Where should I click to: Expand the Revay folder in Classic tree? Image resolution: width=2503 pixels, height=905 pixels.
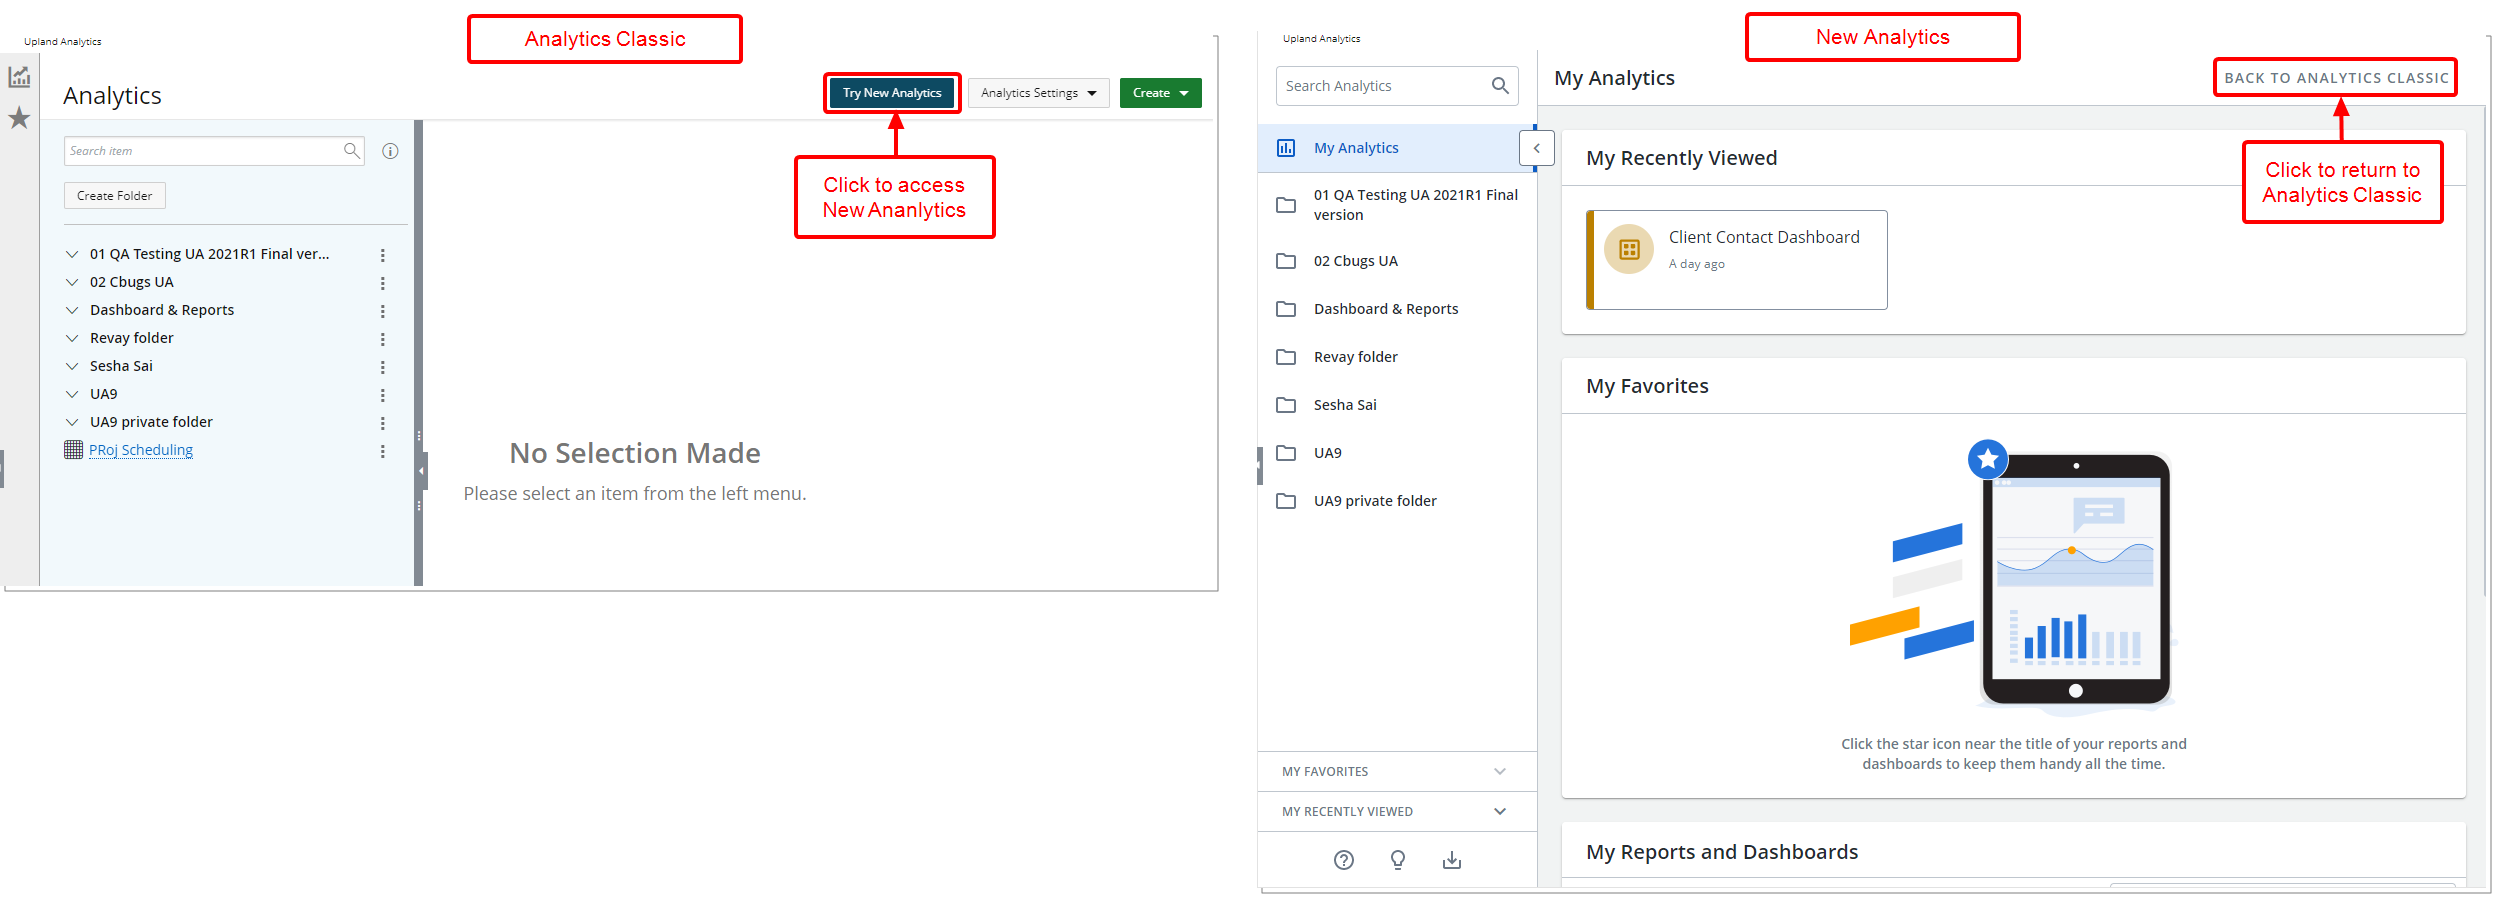(x=72, y=339)
